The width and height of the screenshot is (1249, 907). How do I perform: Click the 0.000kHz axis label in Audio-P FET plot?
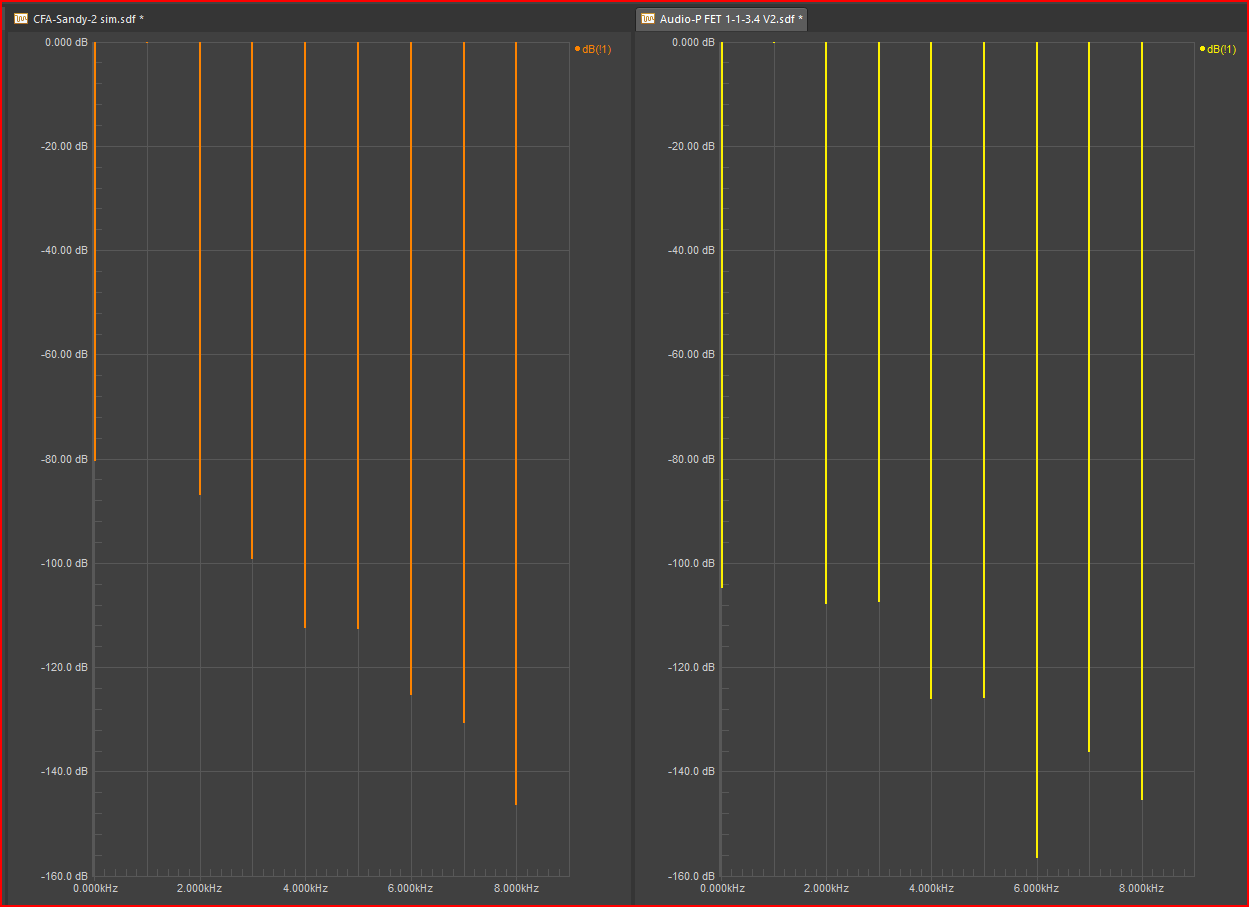pyautogui.click(x=721, y=888)
